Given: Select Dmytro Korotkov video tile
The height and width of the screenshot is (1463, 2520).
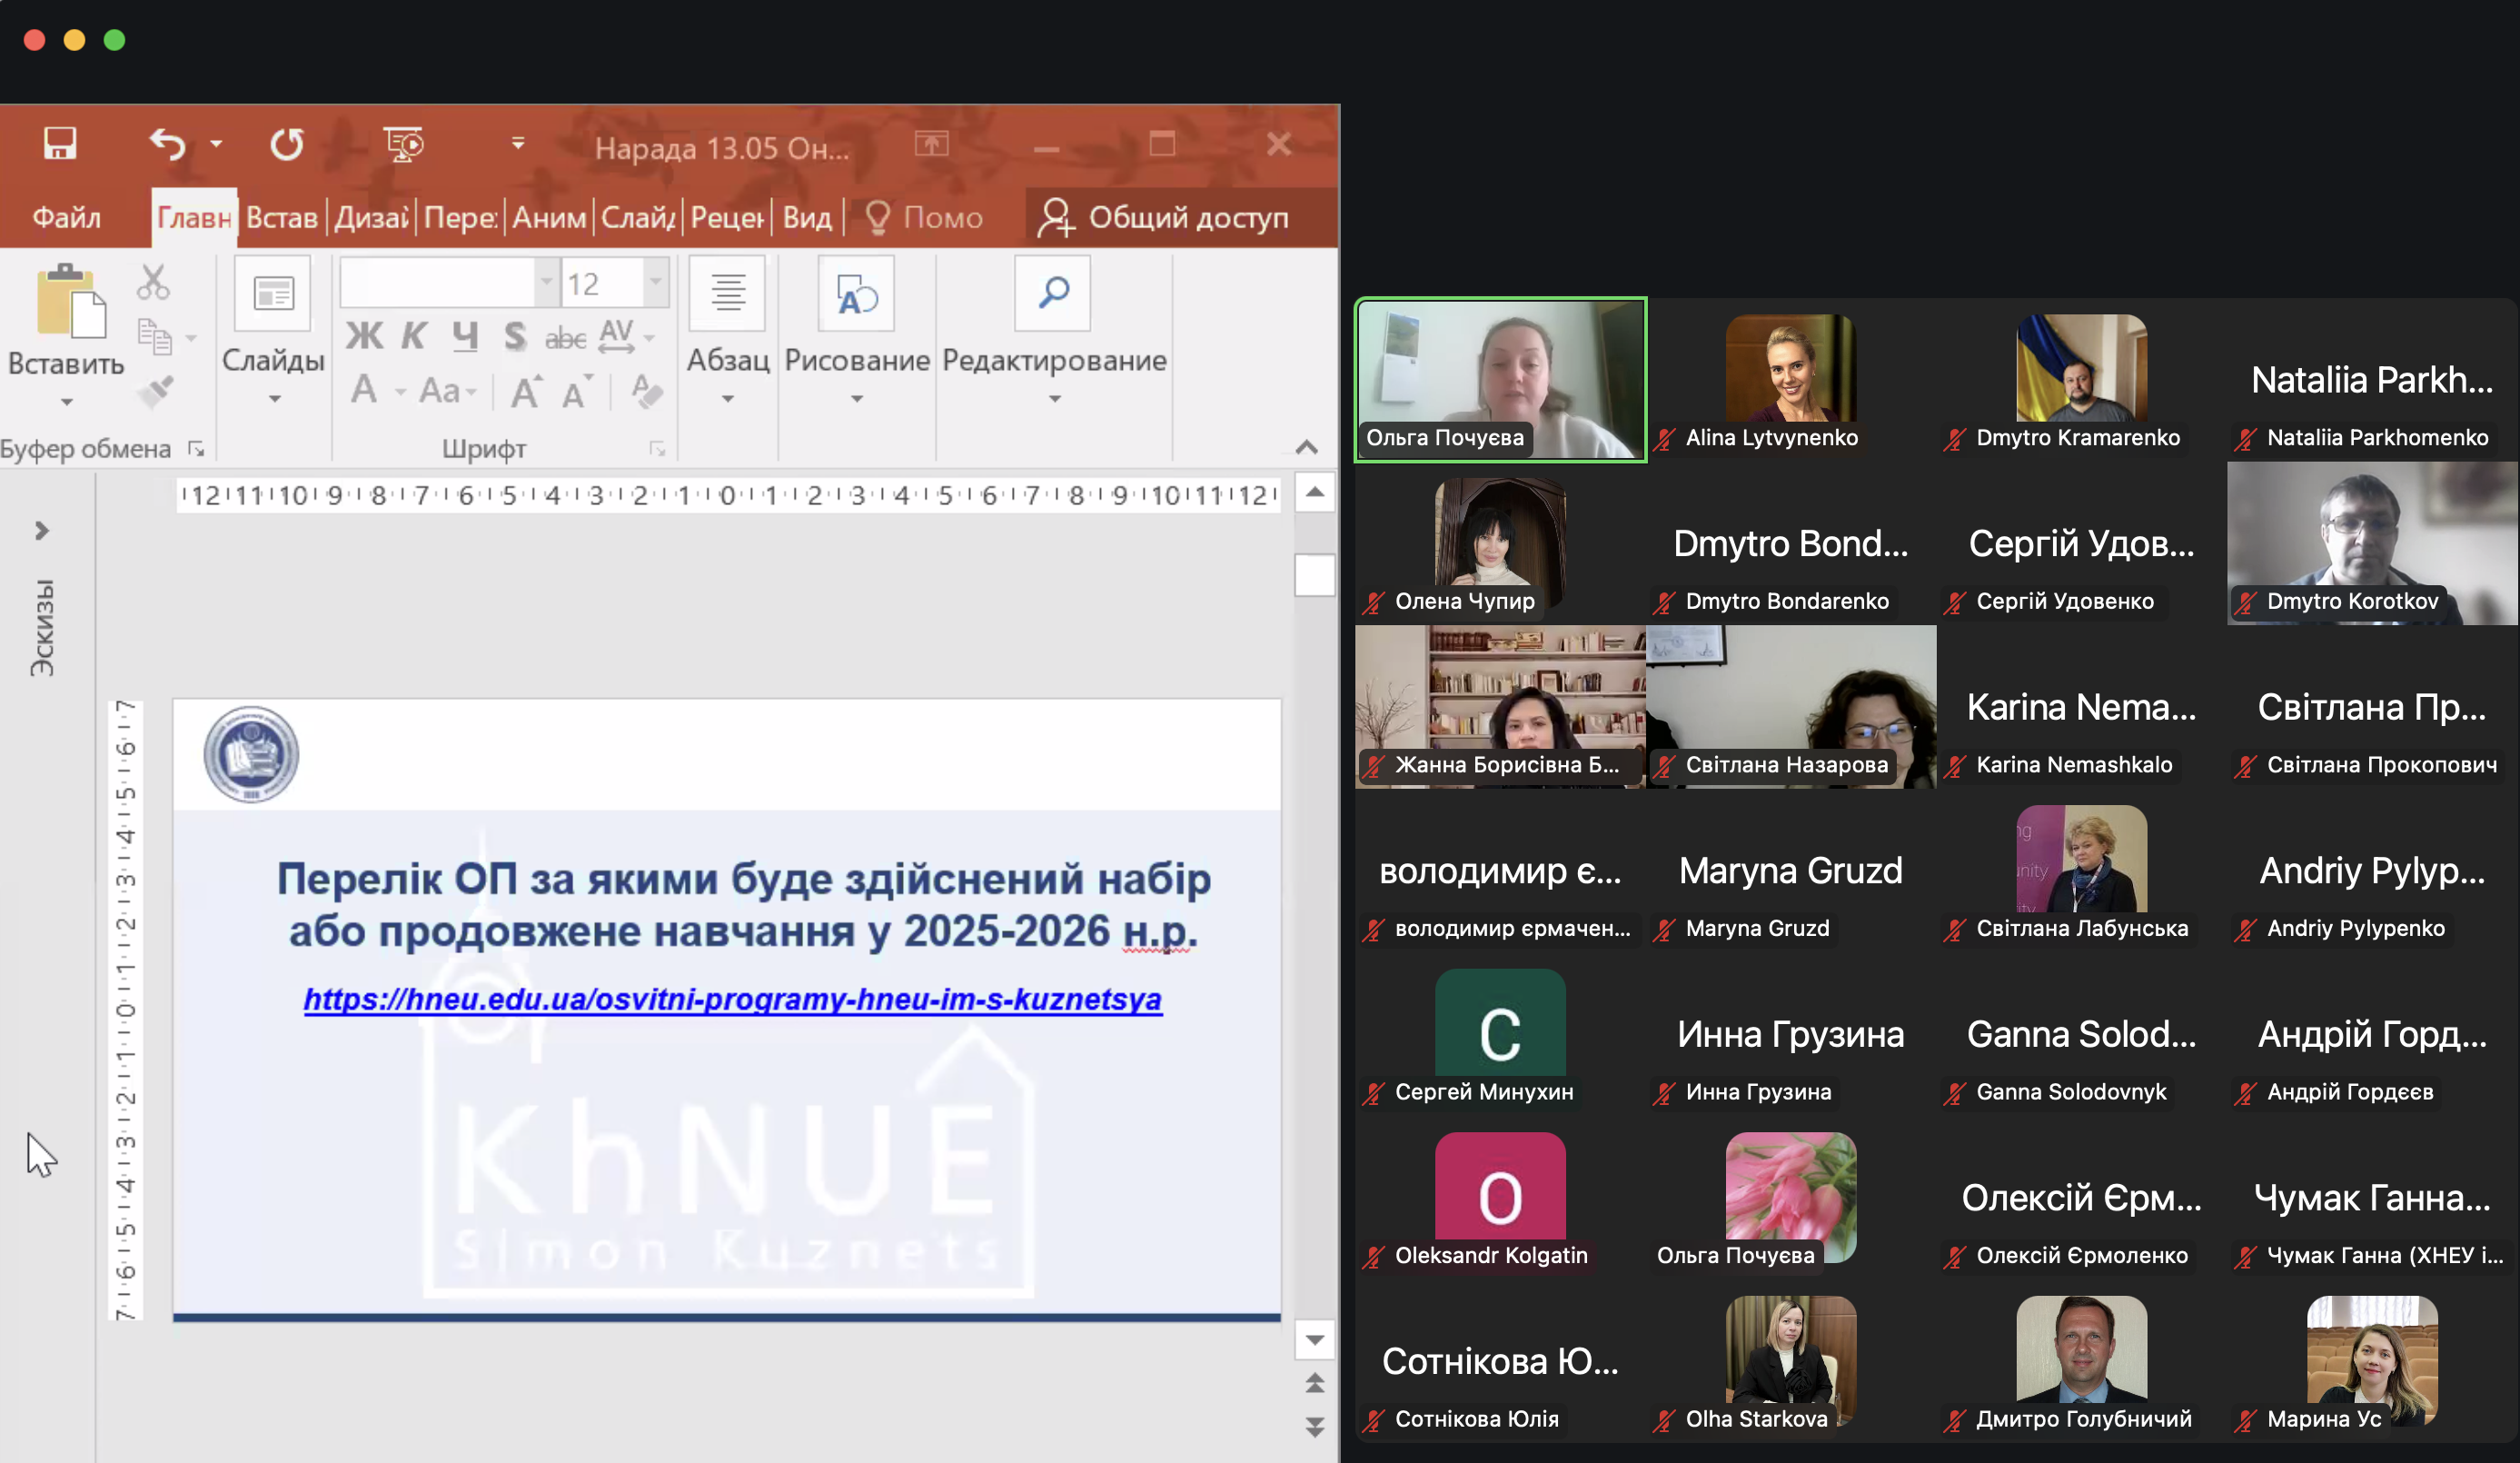Looking at the screenshot, I should 2372,544.
